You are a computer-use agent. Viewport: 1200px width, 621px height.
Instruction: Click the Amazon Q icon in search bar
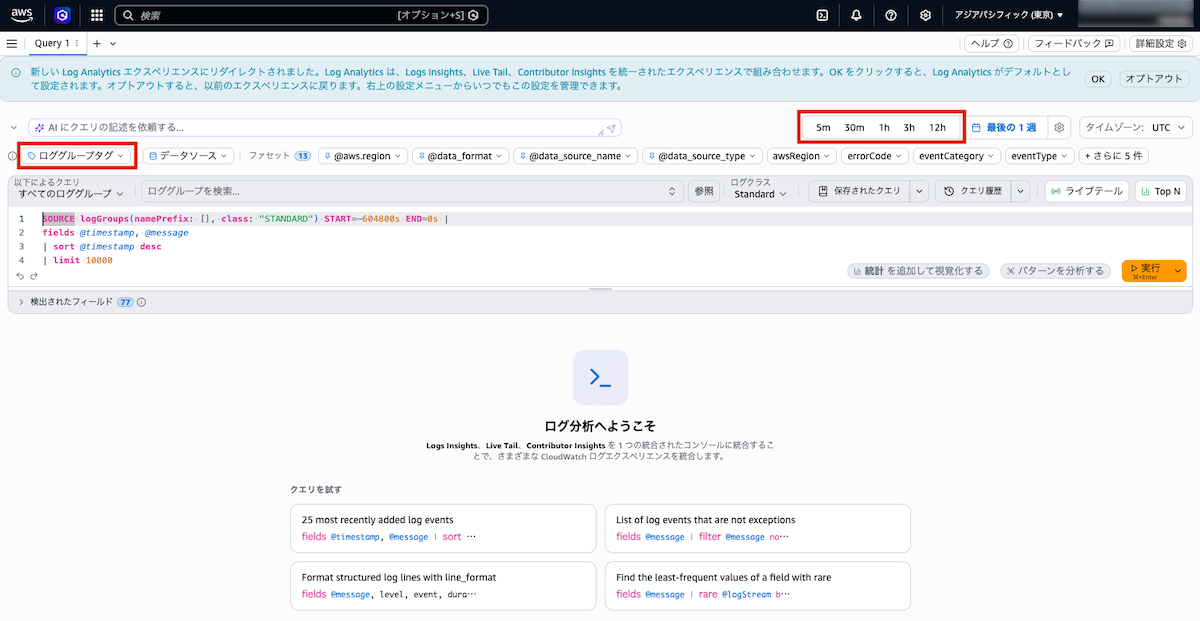pyautogui.click(x=473, y=16)
